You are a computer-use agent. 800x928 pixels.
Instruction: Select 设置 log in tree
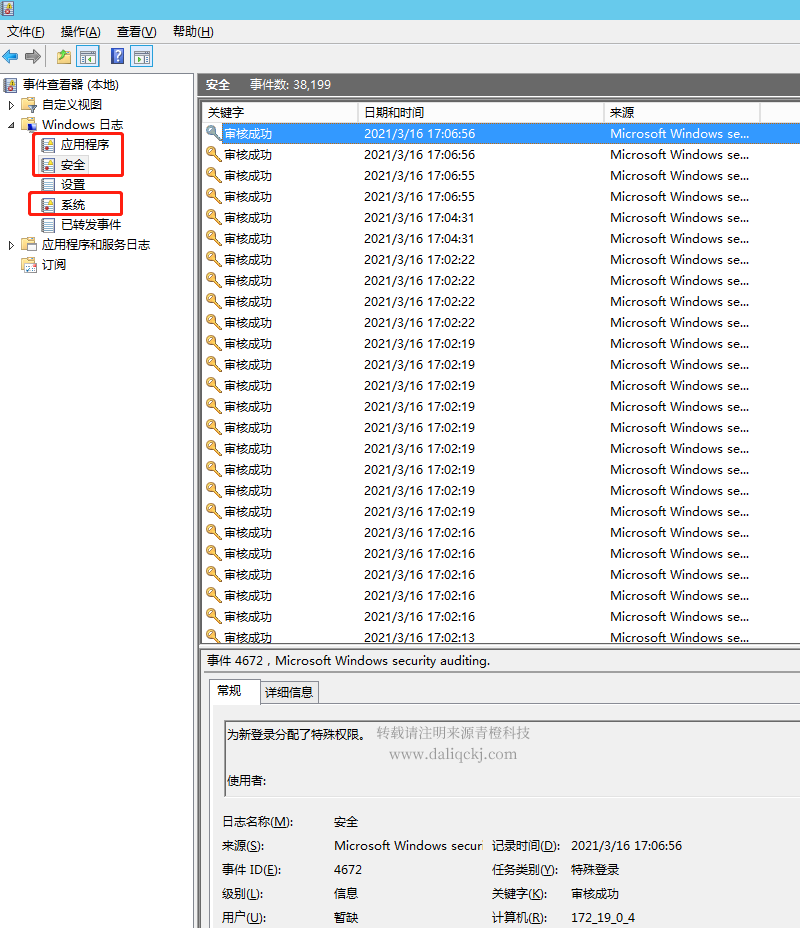[73, 185]
